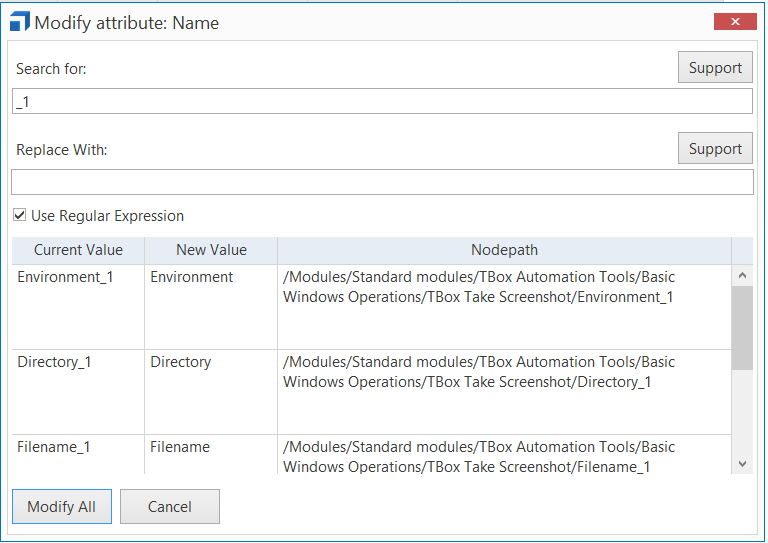
Task: Click into the Replace With text box
Action: pyautogui.click(x=381, y=182)
